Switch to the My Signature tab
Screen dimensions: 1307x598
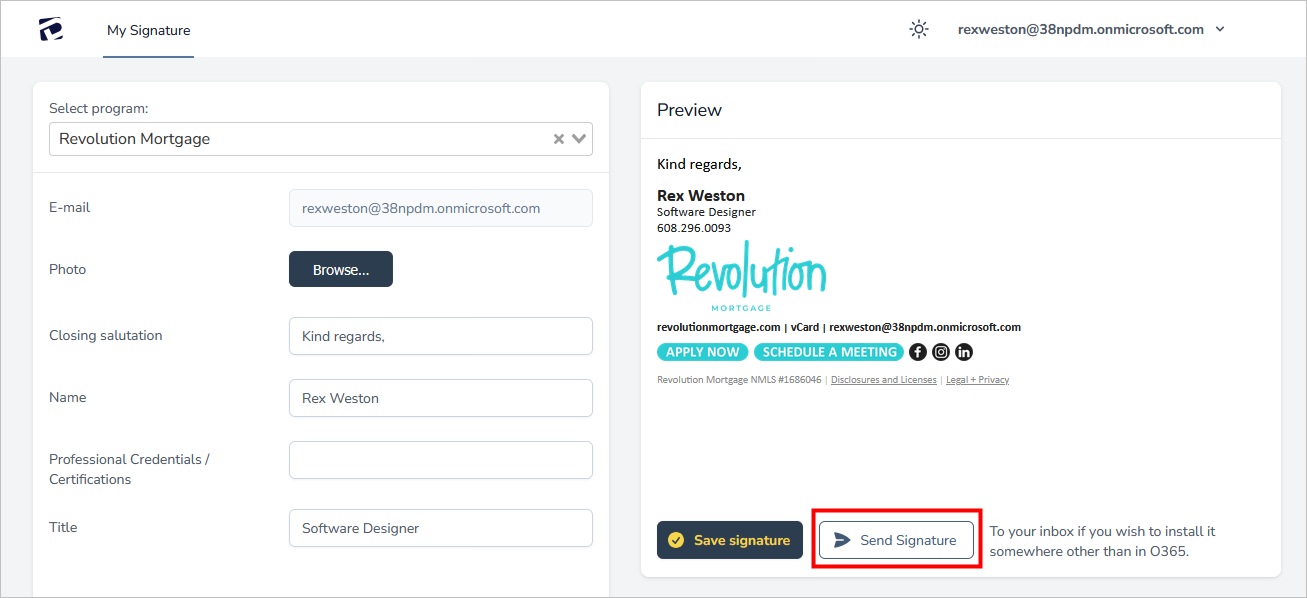click(x=148, y=31)
